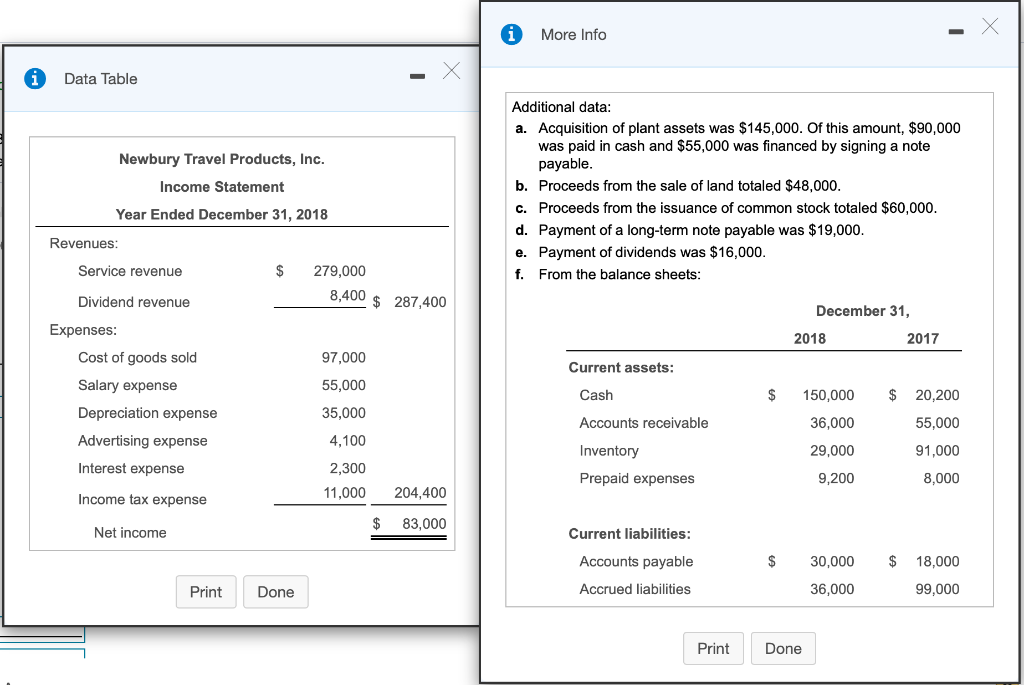Click the 2017 column header

pyautogui.click(x=923, y=339)
